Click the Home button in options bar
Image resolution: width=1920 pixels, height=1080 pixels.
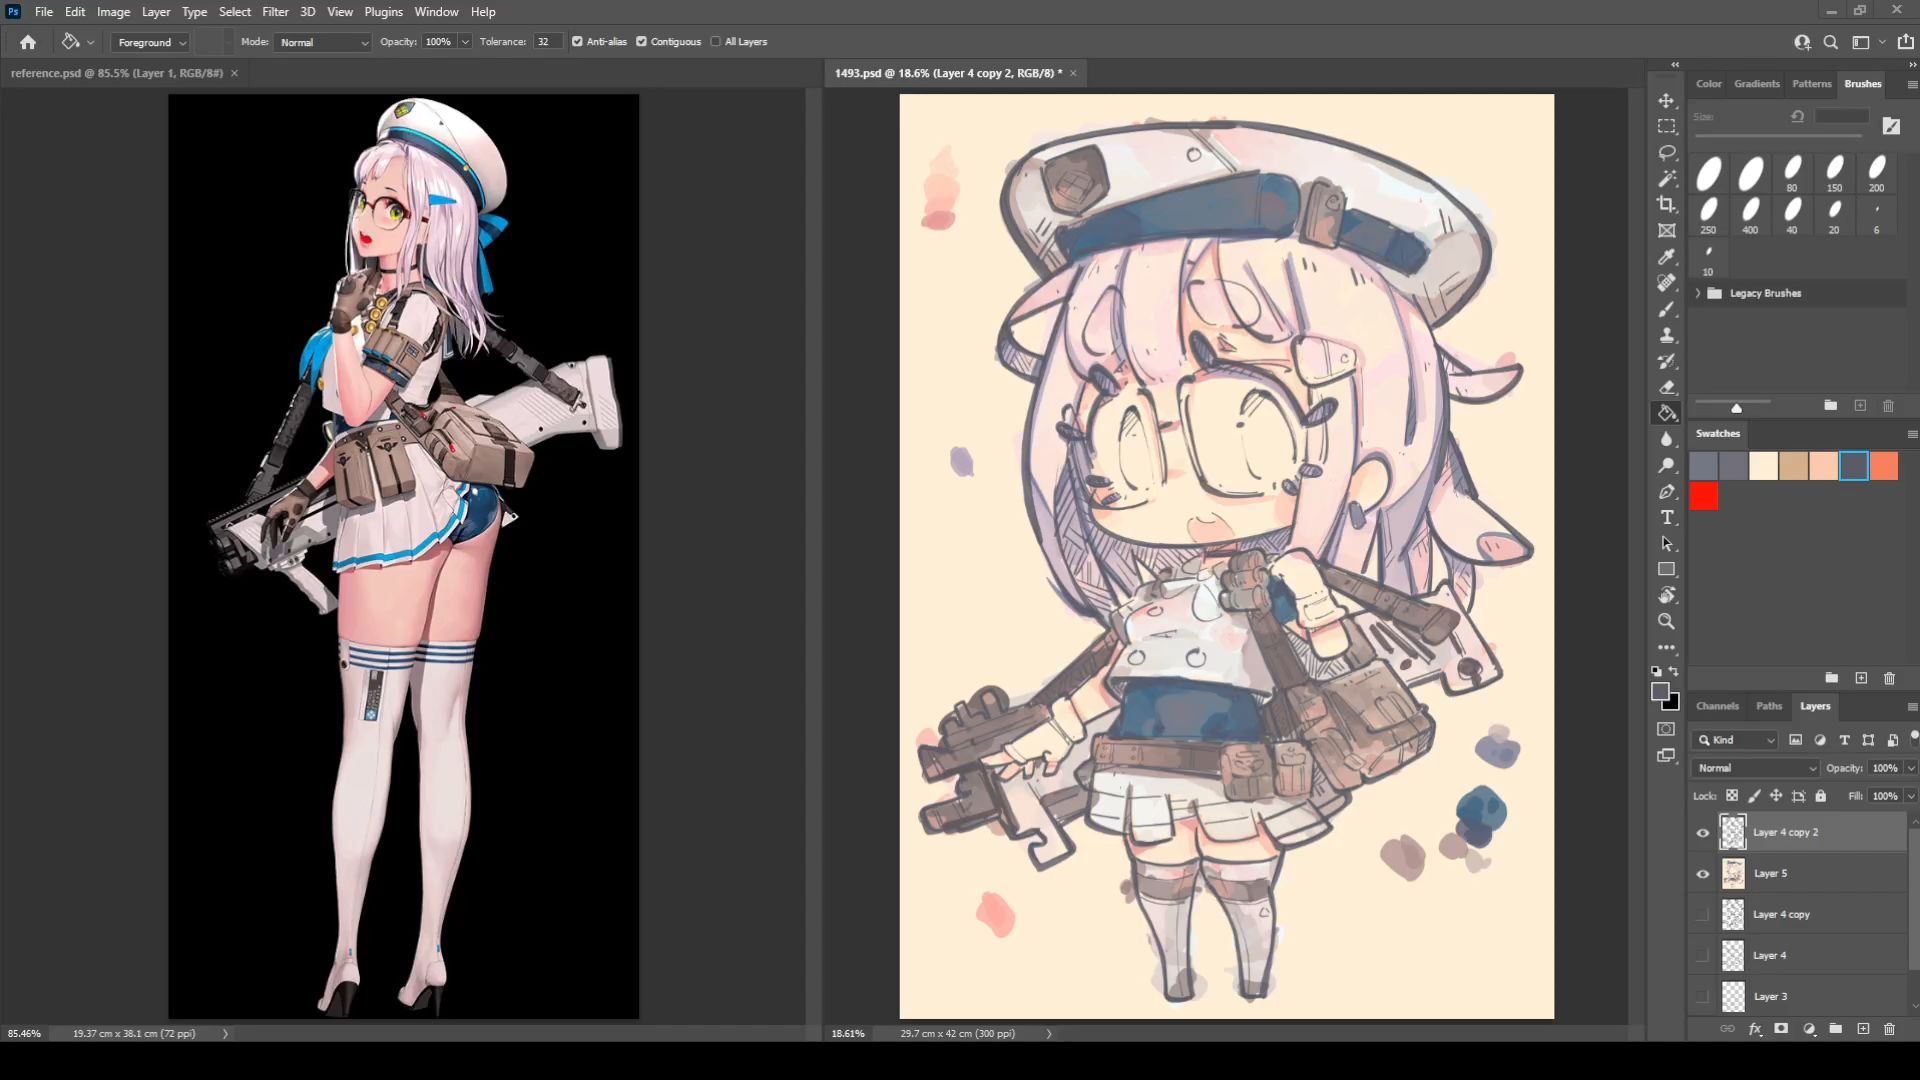(28, 42)
